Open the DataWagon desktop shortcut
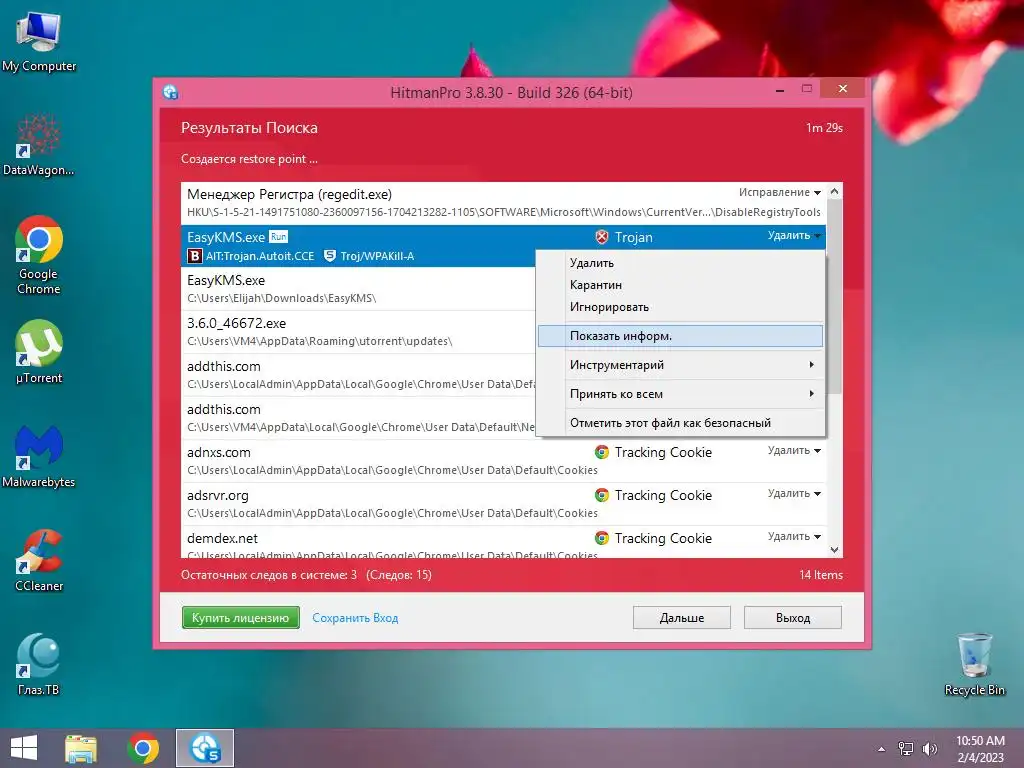Image resolution: width=1024 pixels, height=768 pixels. point(39,145)
